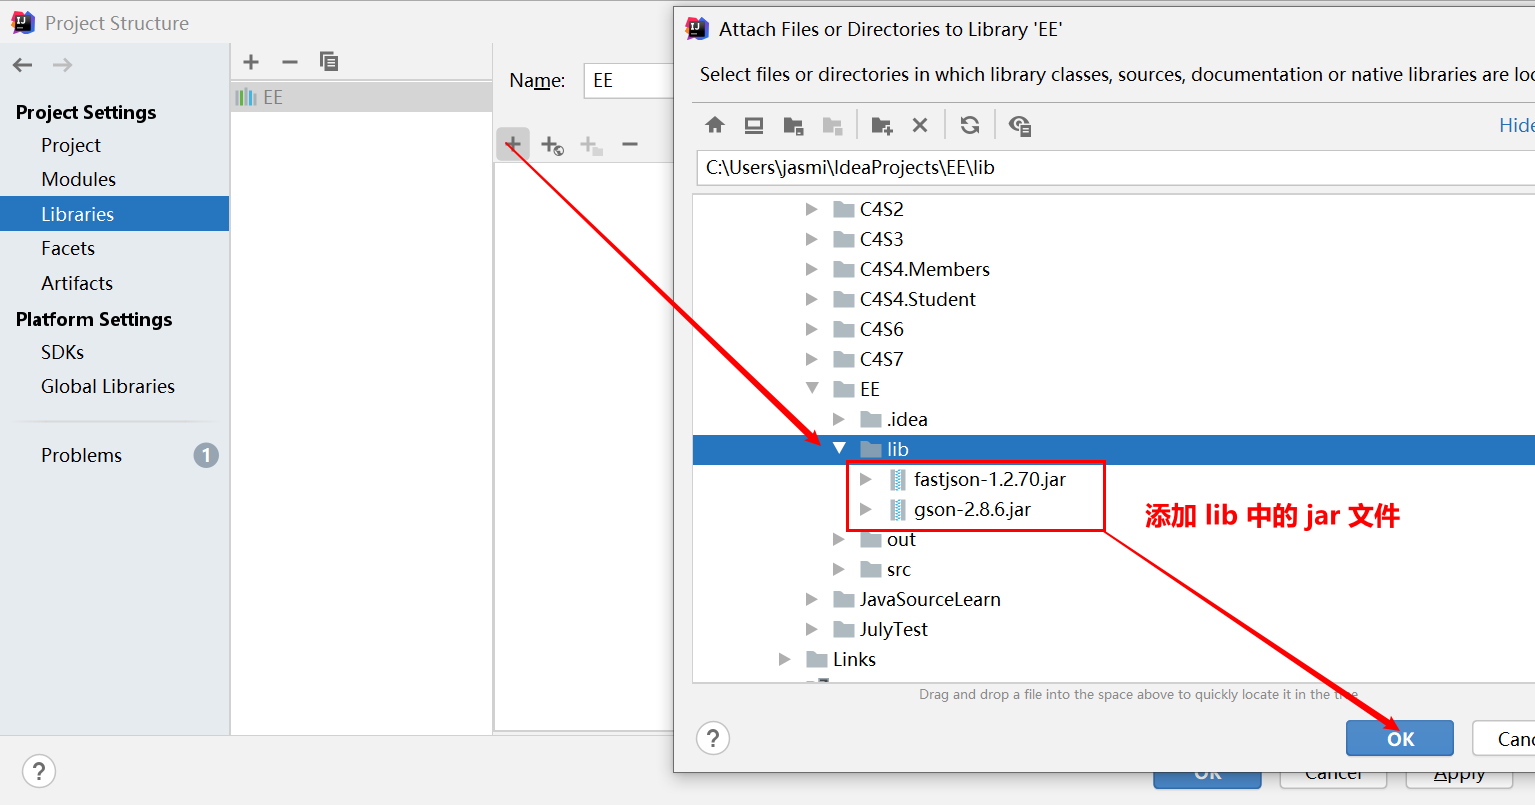Open Modules settings section

click(x=79, y=180)
